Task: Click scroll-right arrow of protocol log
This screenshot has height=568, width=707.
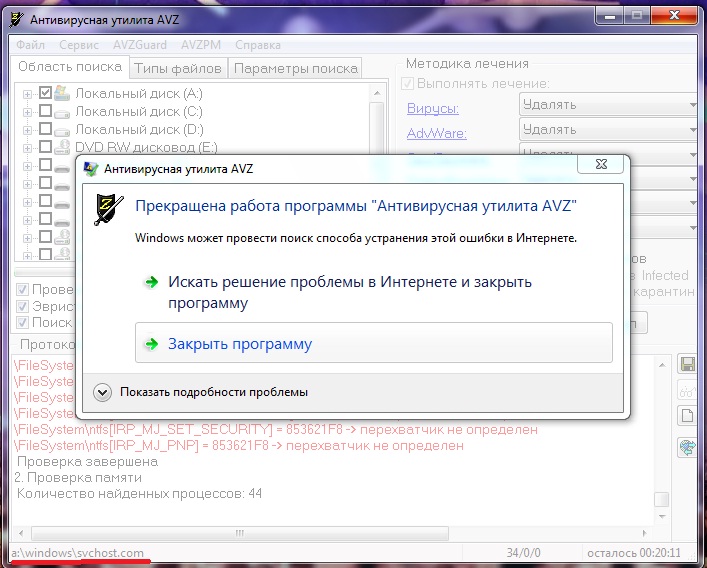Action: [644, 533]
